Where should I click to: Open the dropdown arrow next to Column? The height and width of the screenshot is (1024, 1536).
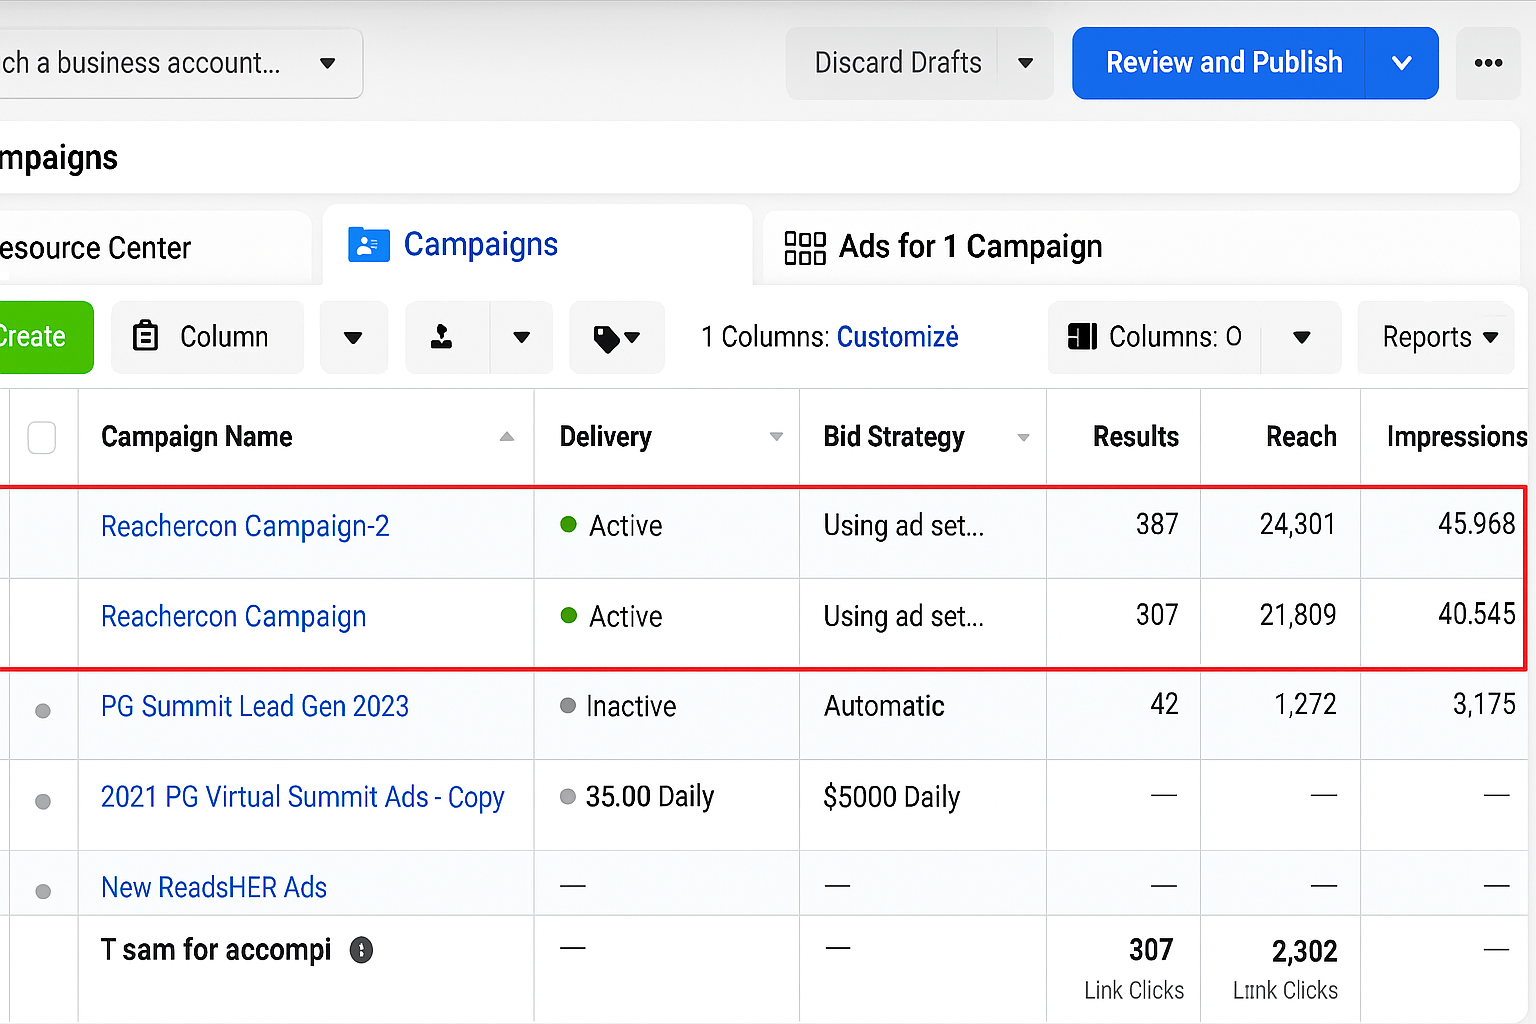click(353, 337)
